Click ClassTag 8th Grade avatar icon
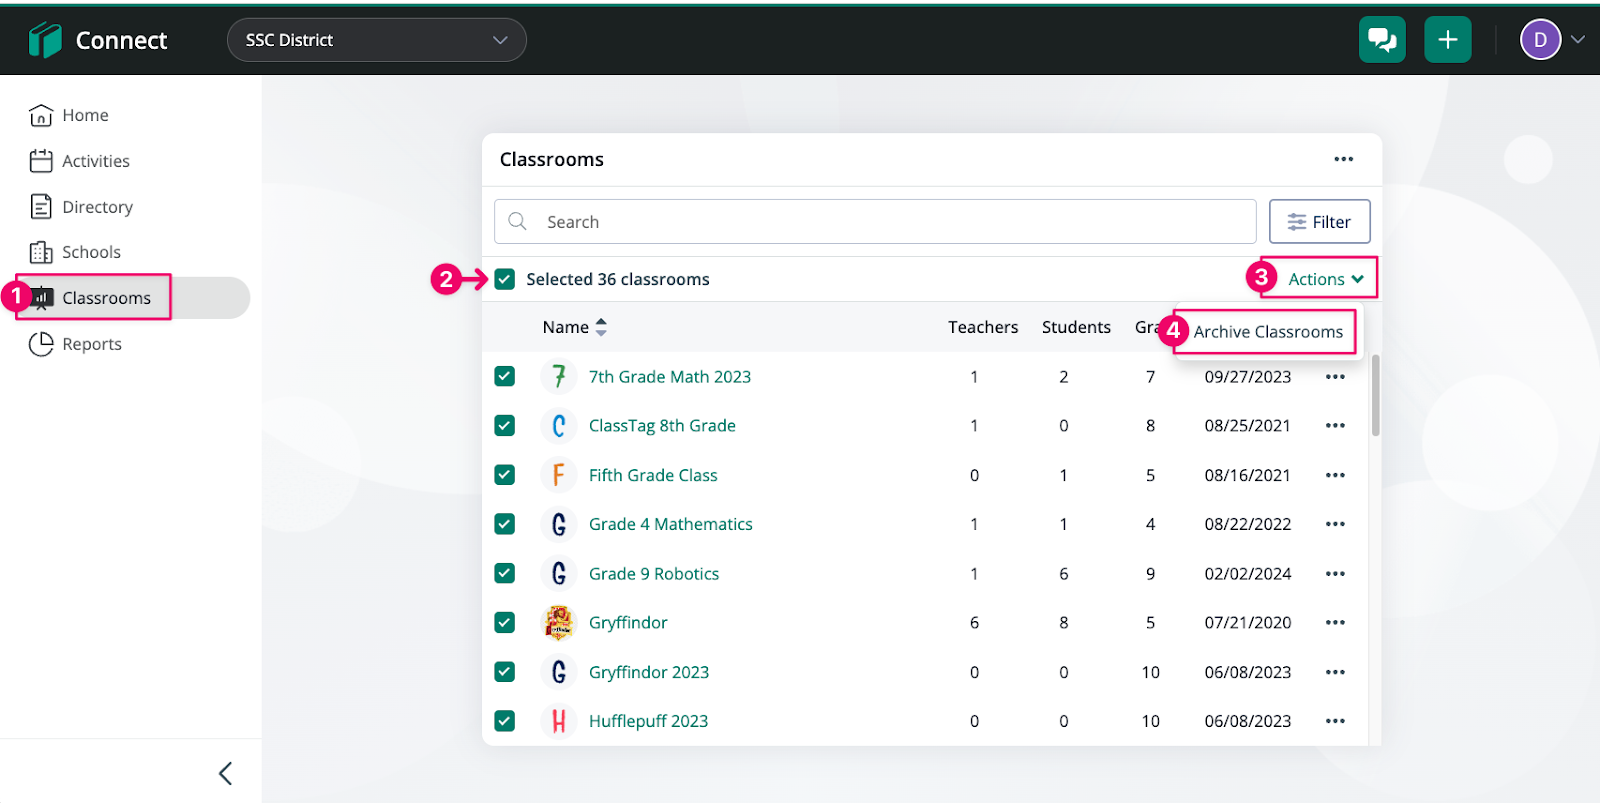The height and width of the screenshot is (803, 1600). coord(559,425)
